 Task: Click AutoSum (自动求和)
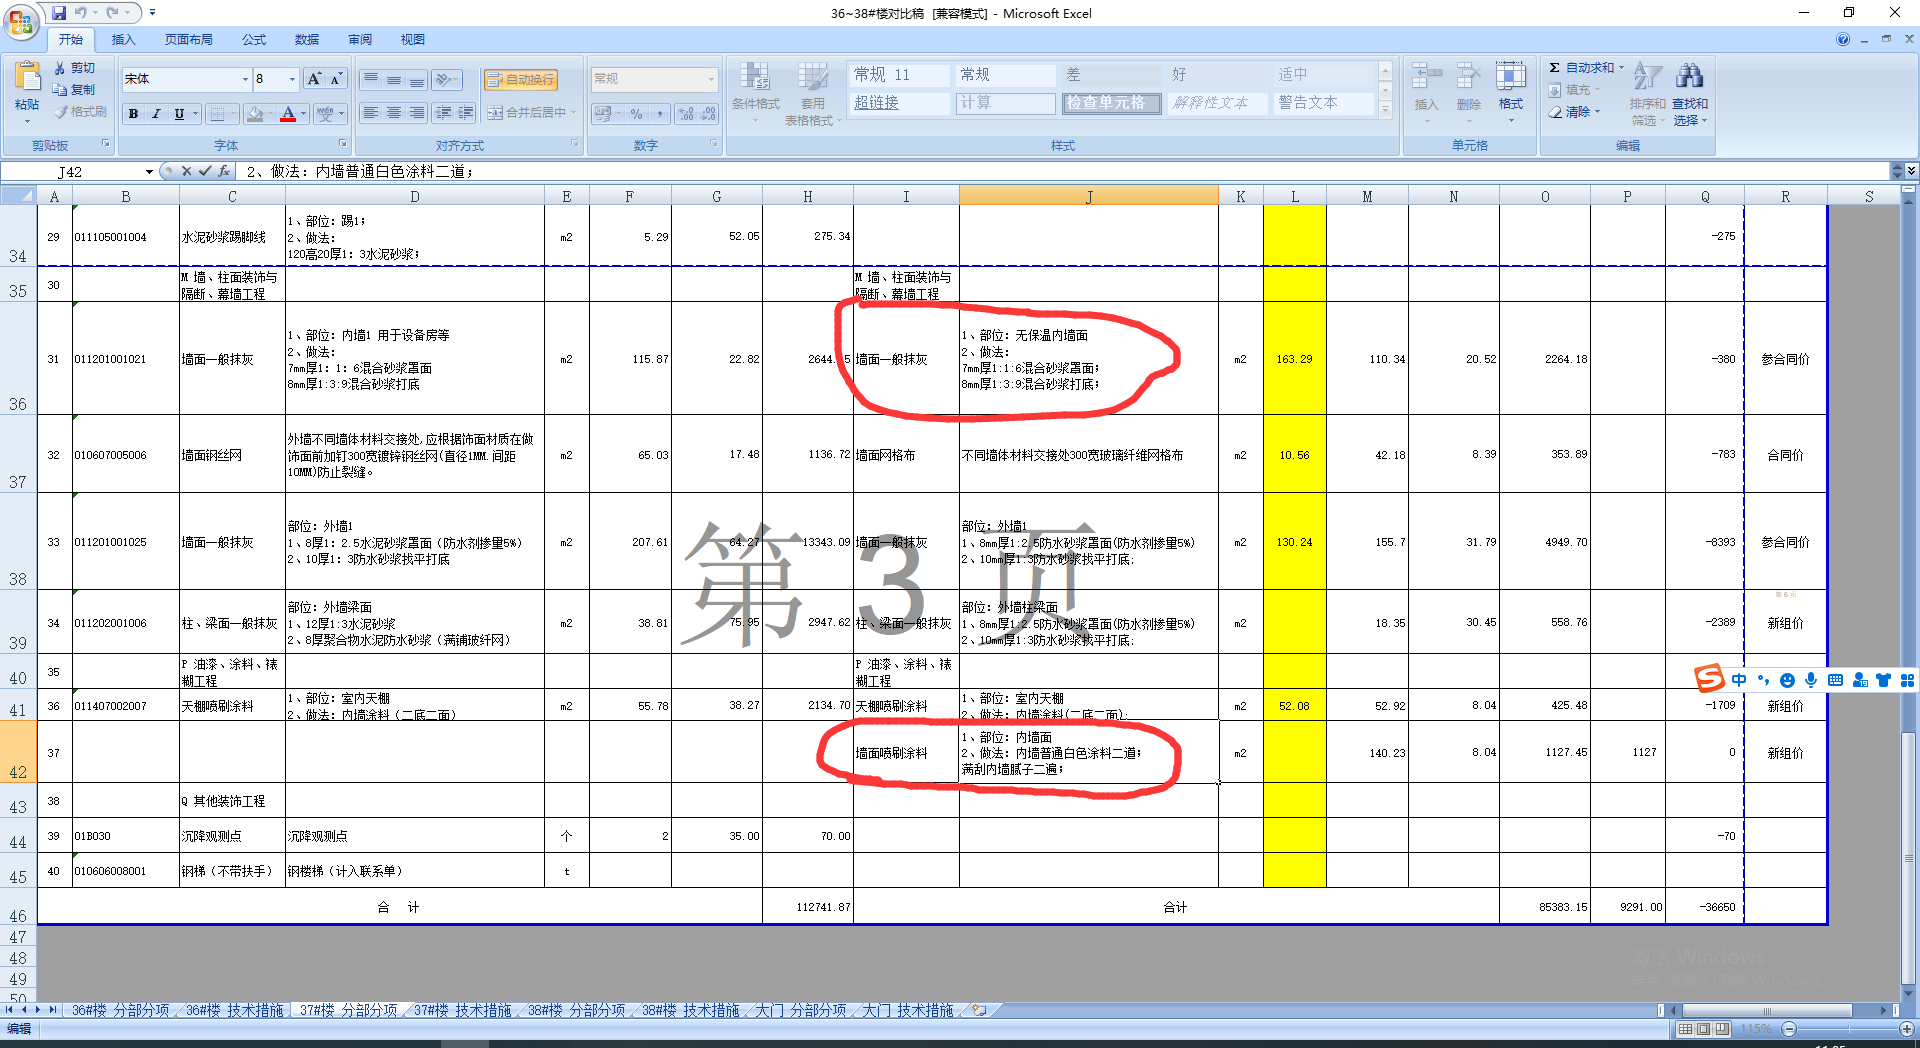click(1580, 68)
